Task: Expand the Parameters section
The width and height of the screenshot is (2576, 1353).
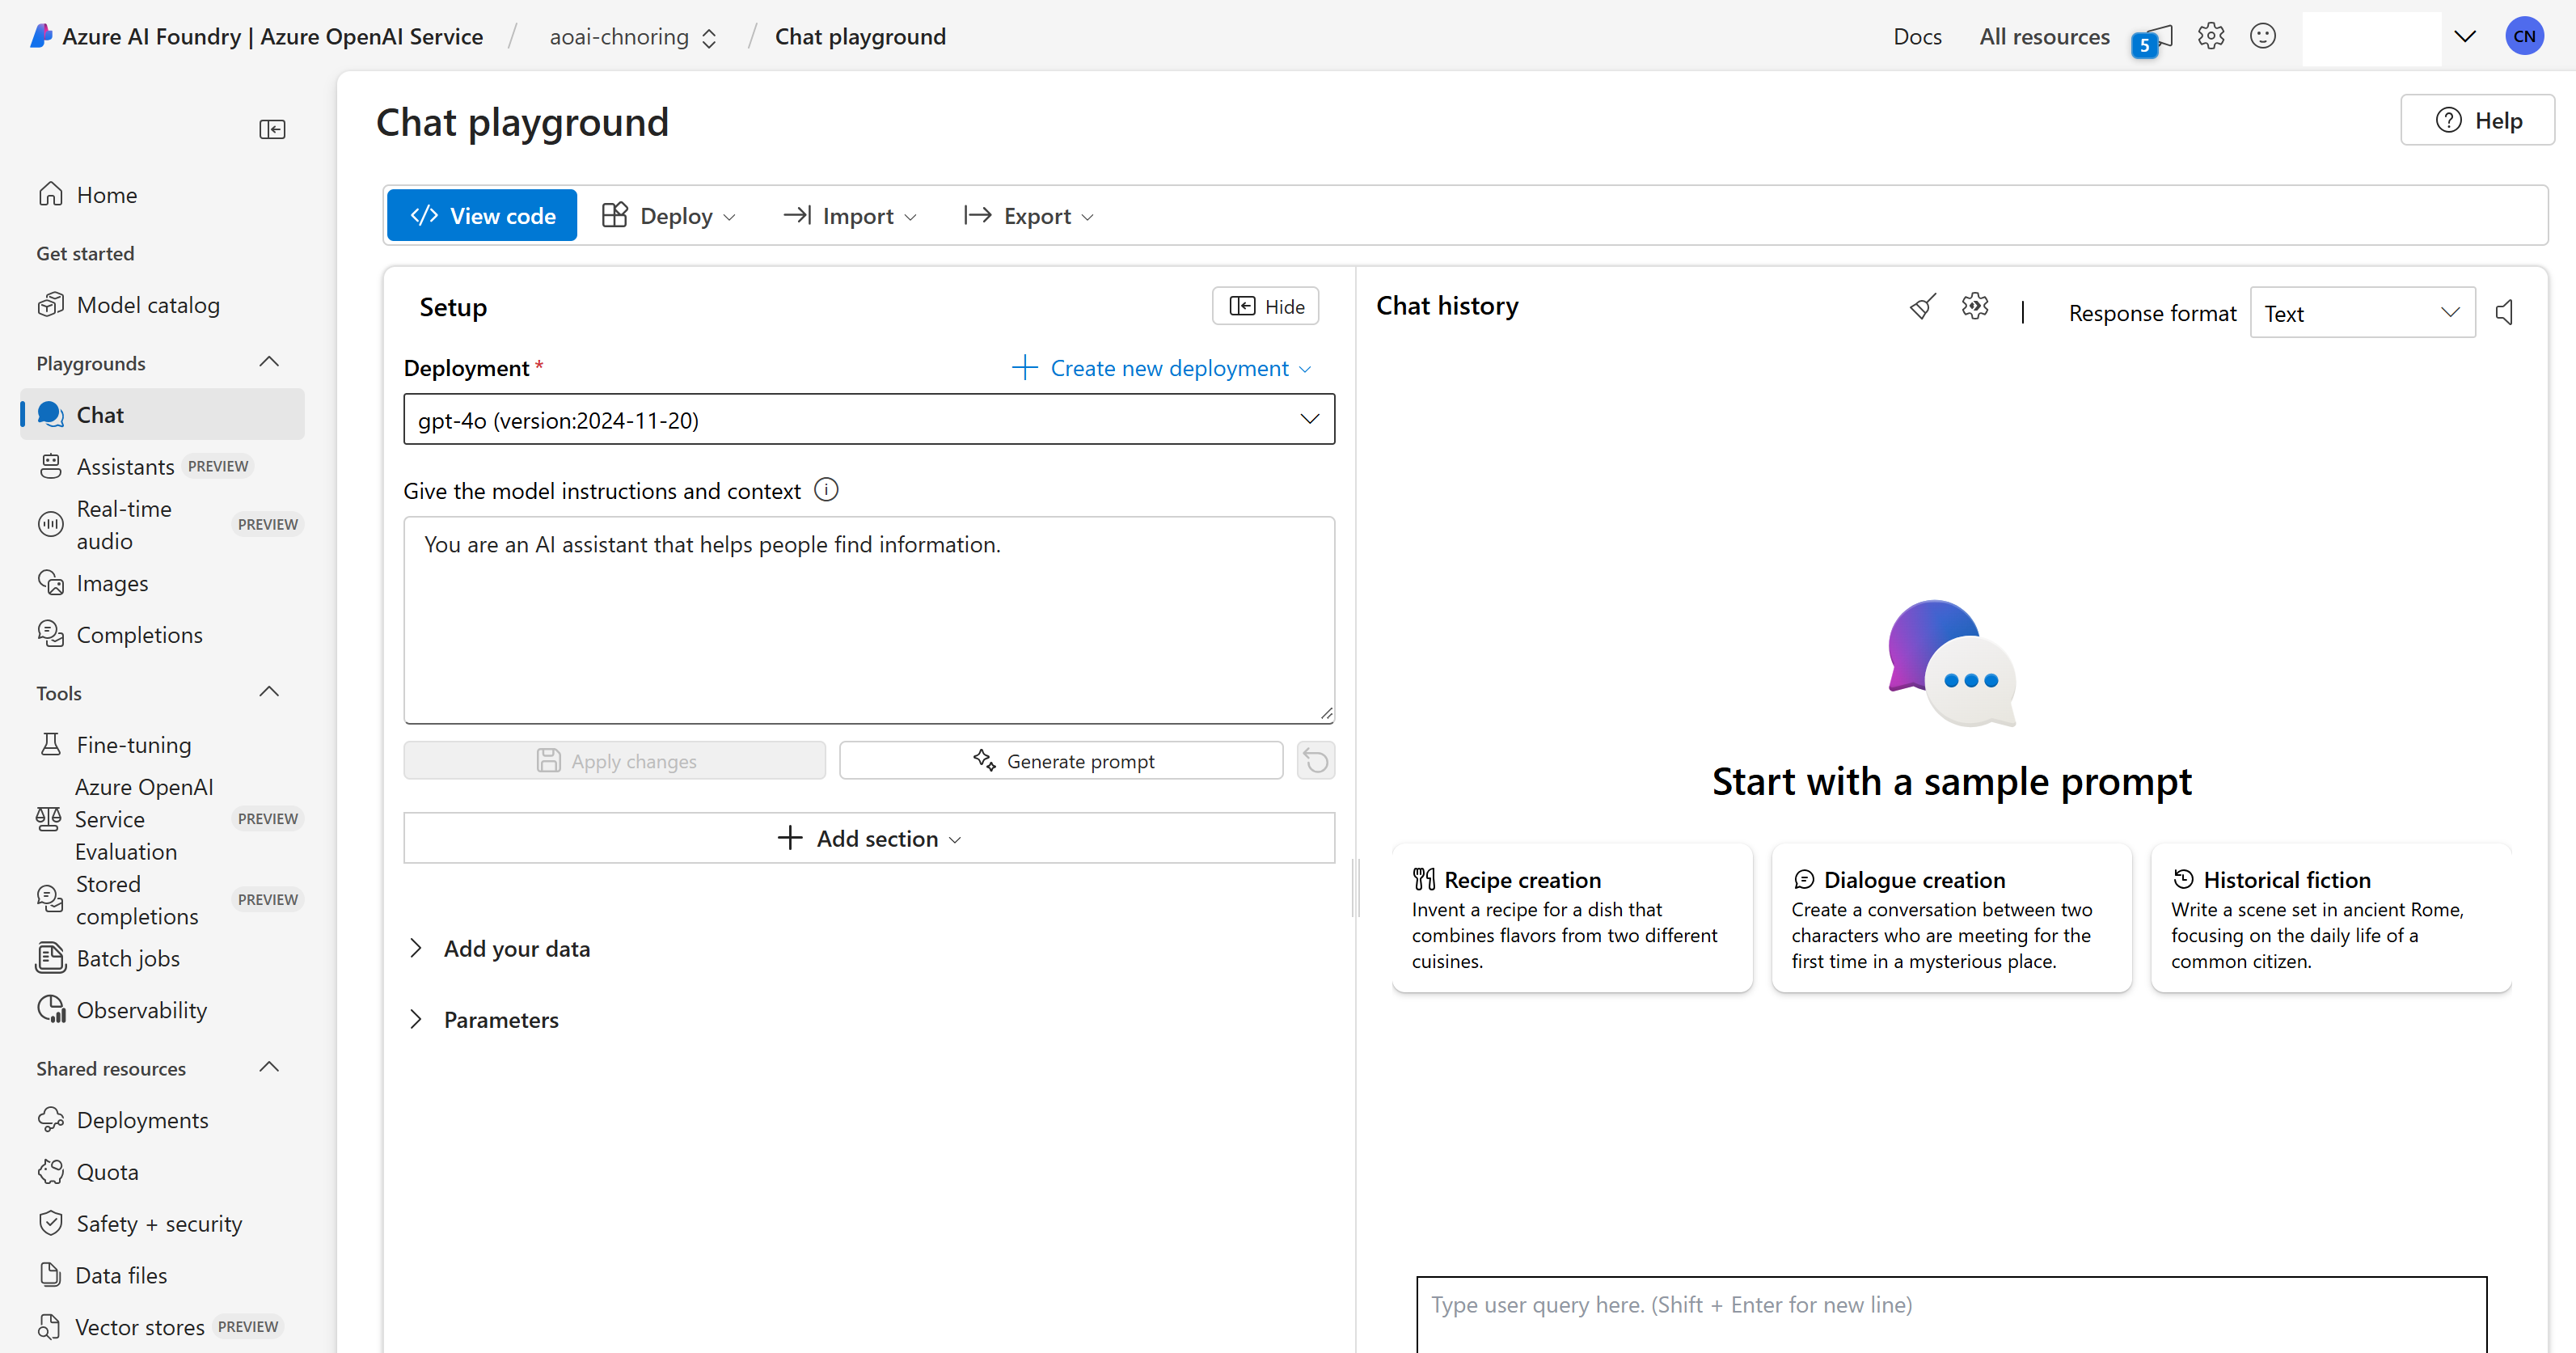Action: (484, 1019)
